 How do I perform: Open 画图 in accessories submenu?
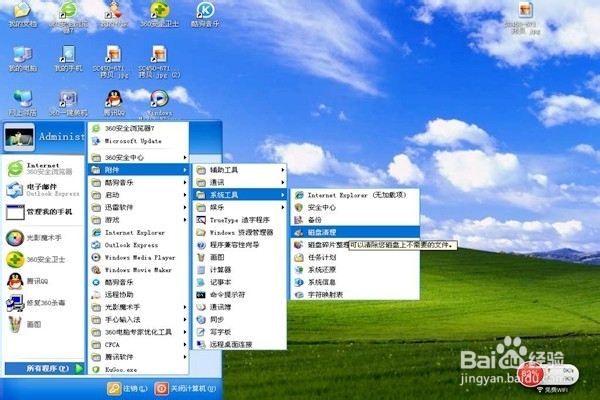coord(240,257)
